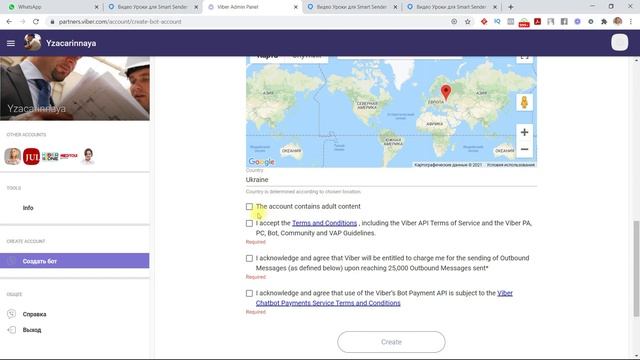Click the Справка help icon
Screen dimensions: 640x360
pyautogui.click(x=11, y=314)
